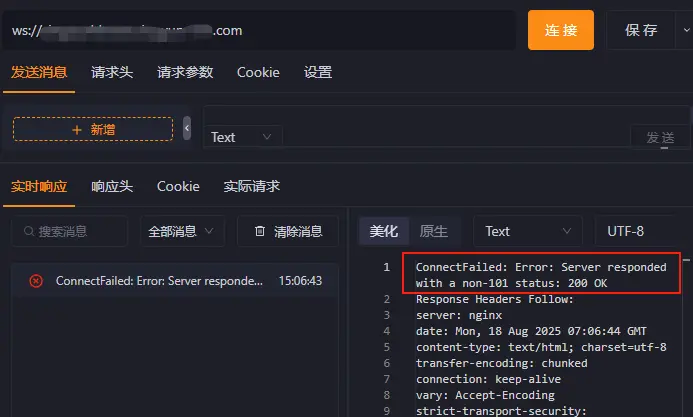The image size is (693, 417).
Task: Click the 保存 save button
Action: click(641, 30)
